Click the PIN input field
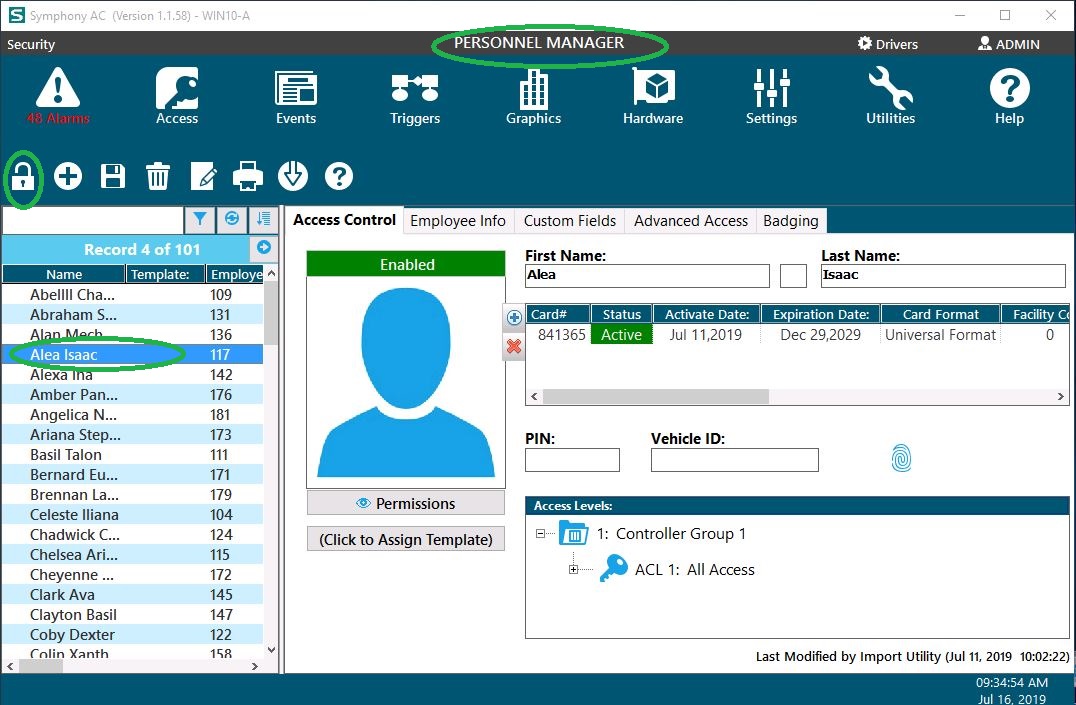Screen dimensions: 1076x705 coord(572,459)
